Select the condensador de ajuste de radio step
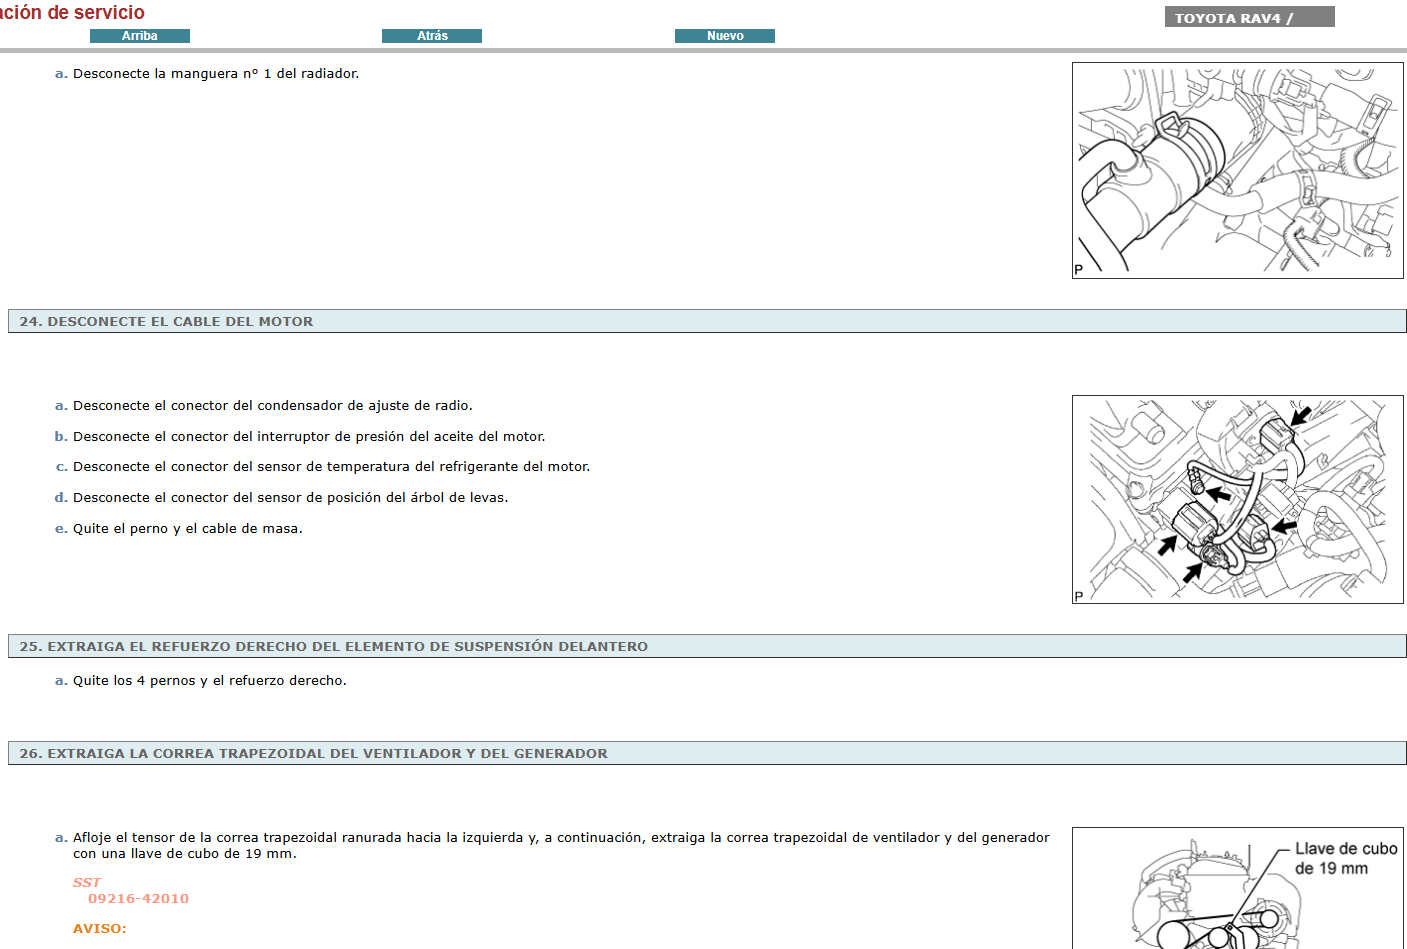This screenshot has height=949, width=1407. 272,406
